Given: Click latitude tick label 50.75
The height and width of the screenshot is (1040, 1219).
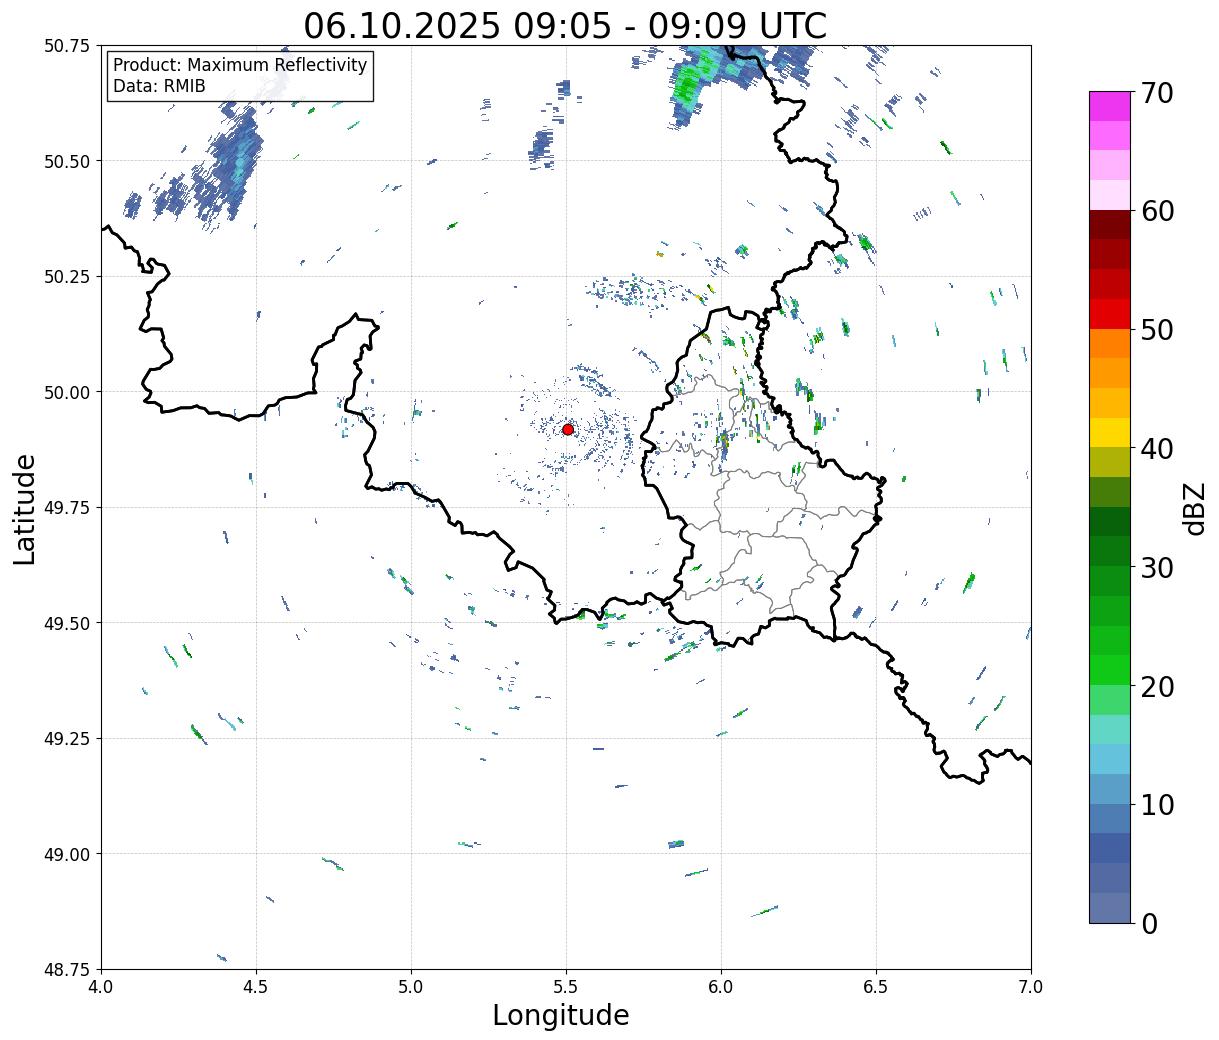Looking at the screenshot, I should [x=67, y=46].
